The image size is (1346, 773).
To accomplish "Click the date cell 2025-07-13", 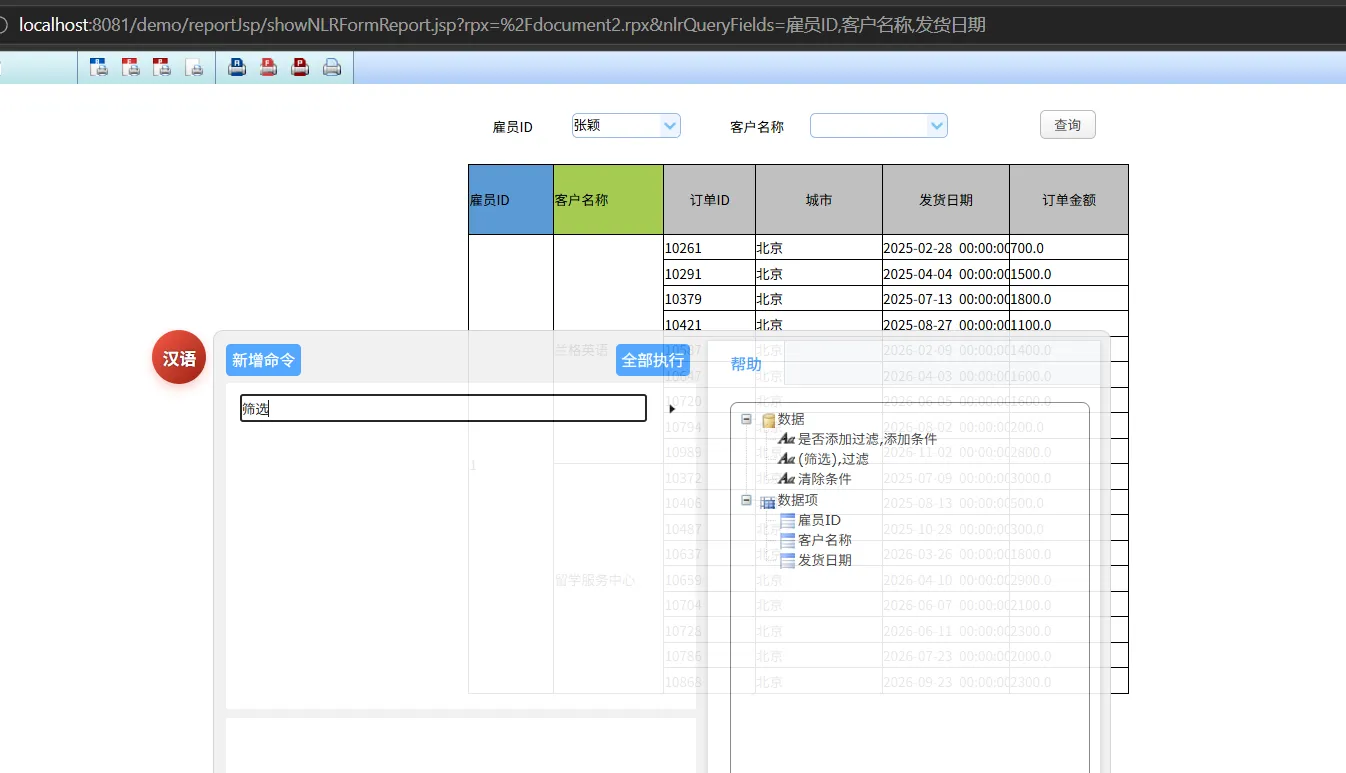I will (x=946, y=299).
